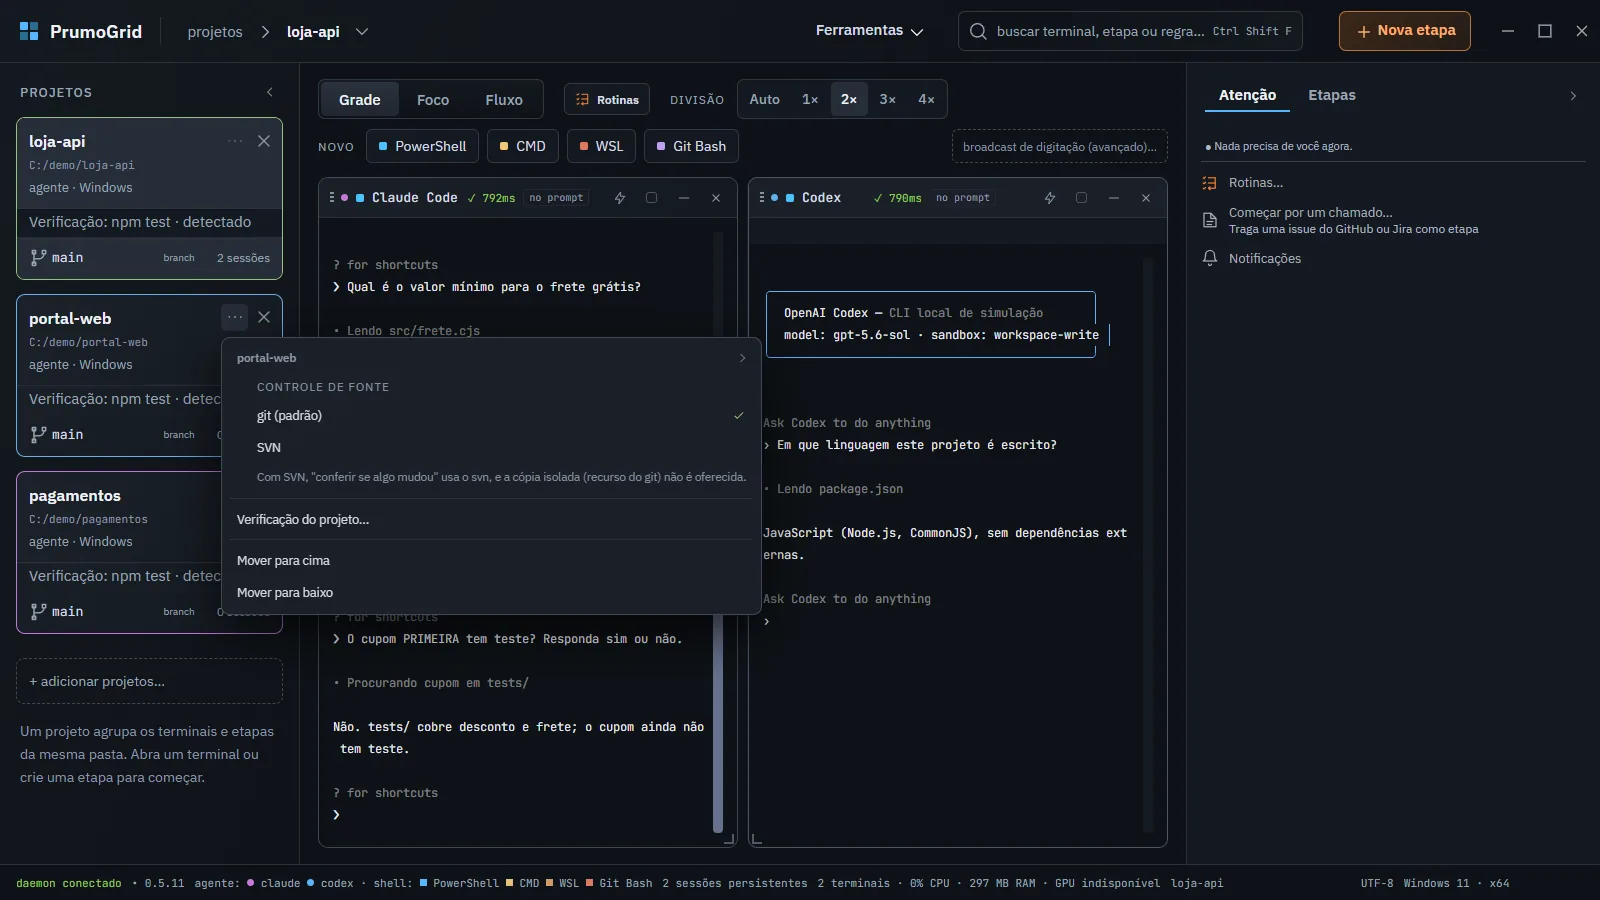Switch to the Fluxo view tab

coord(504,100)
